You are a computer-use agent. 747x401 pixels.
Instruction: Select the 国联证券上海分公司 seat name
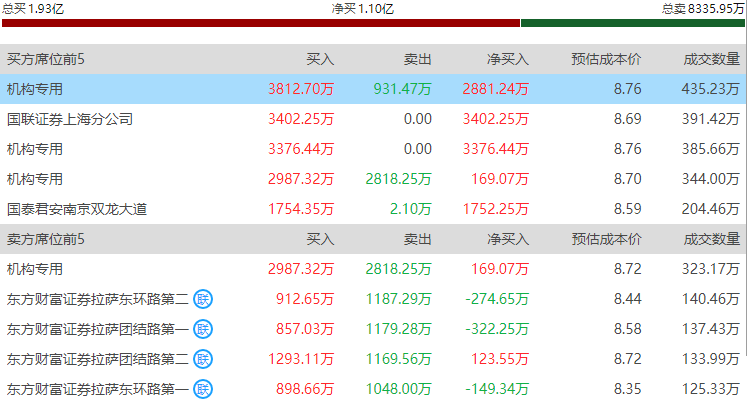(70, 119)
